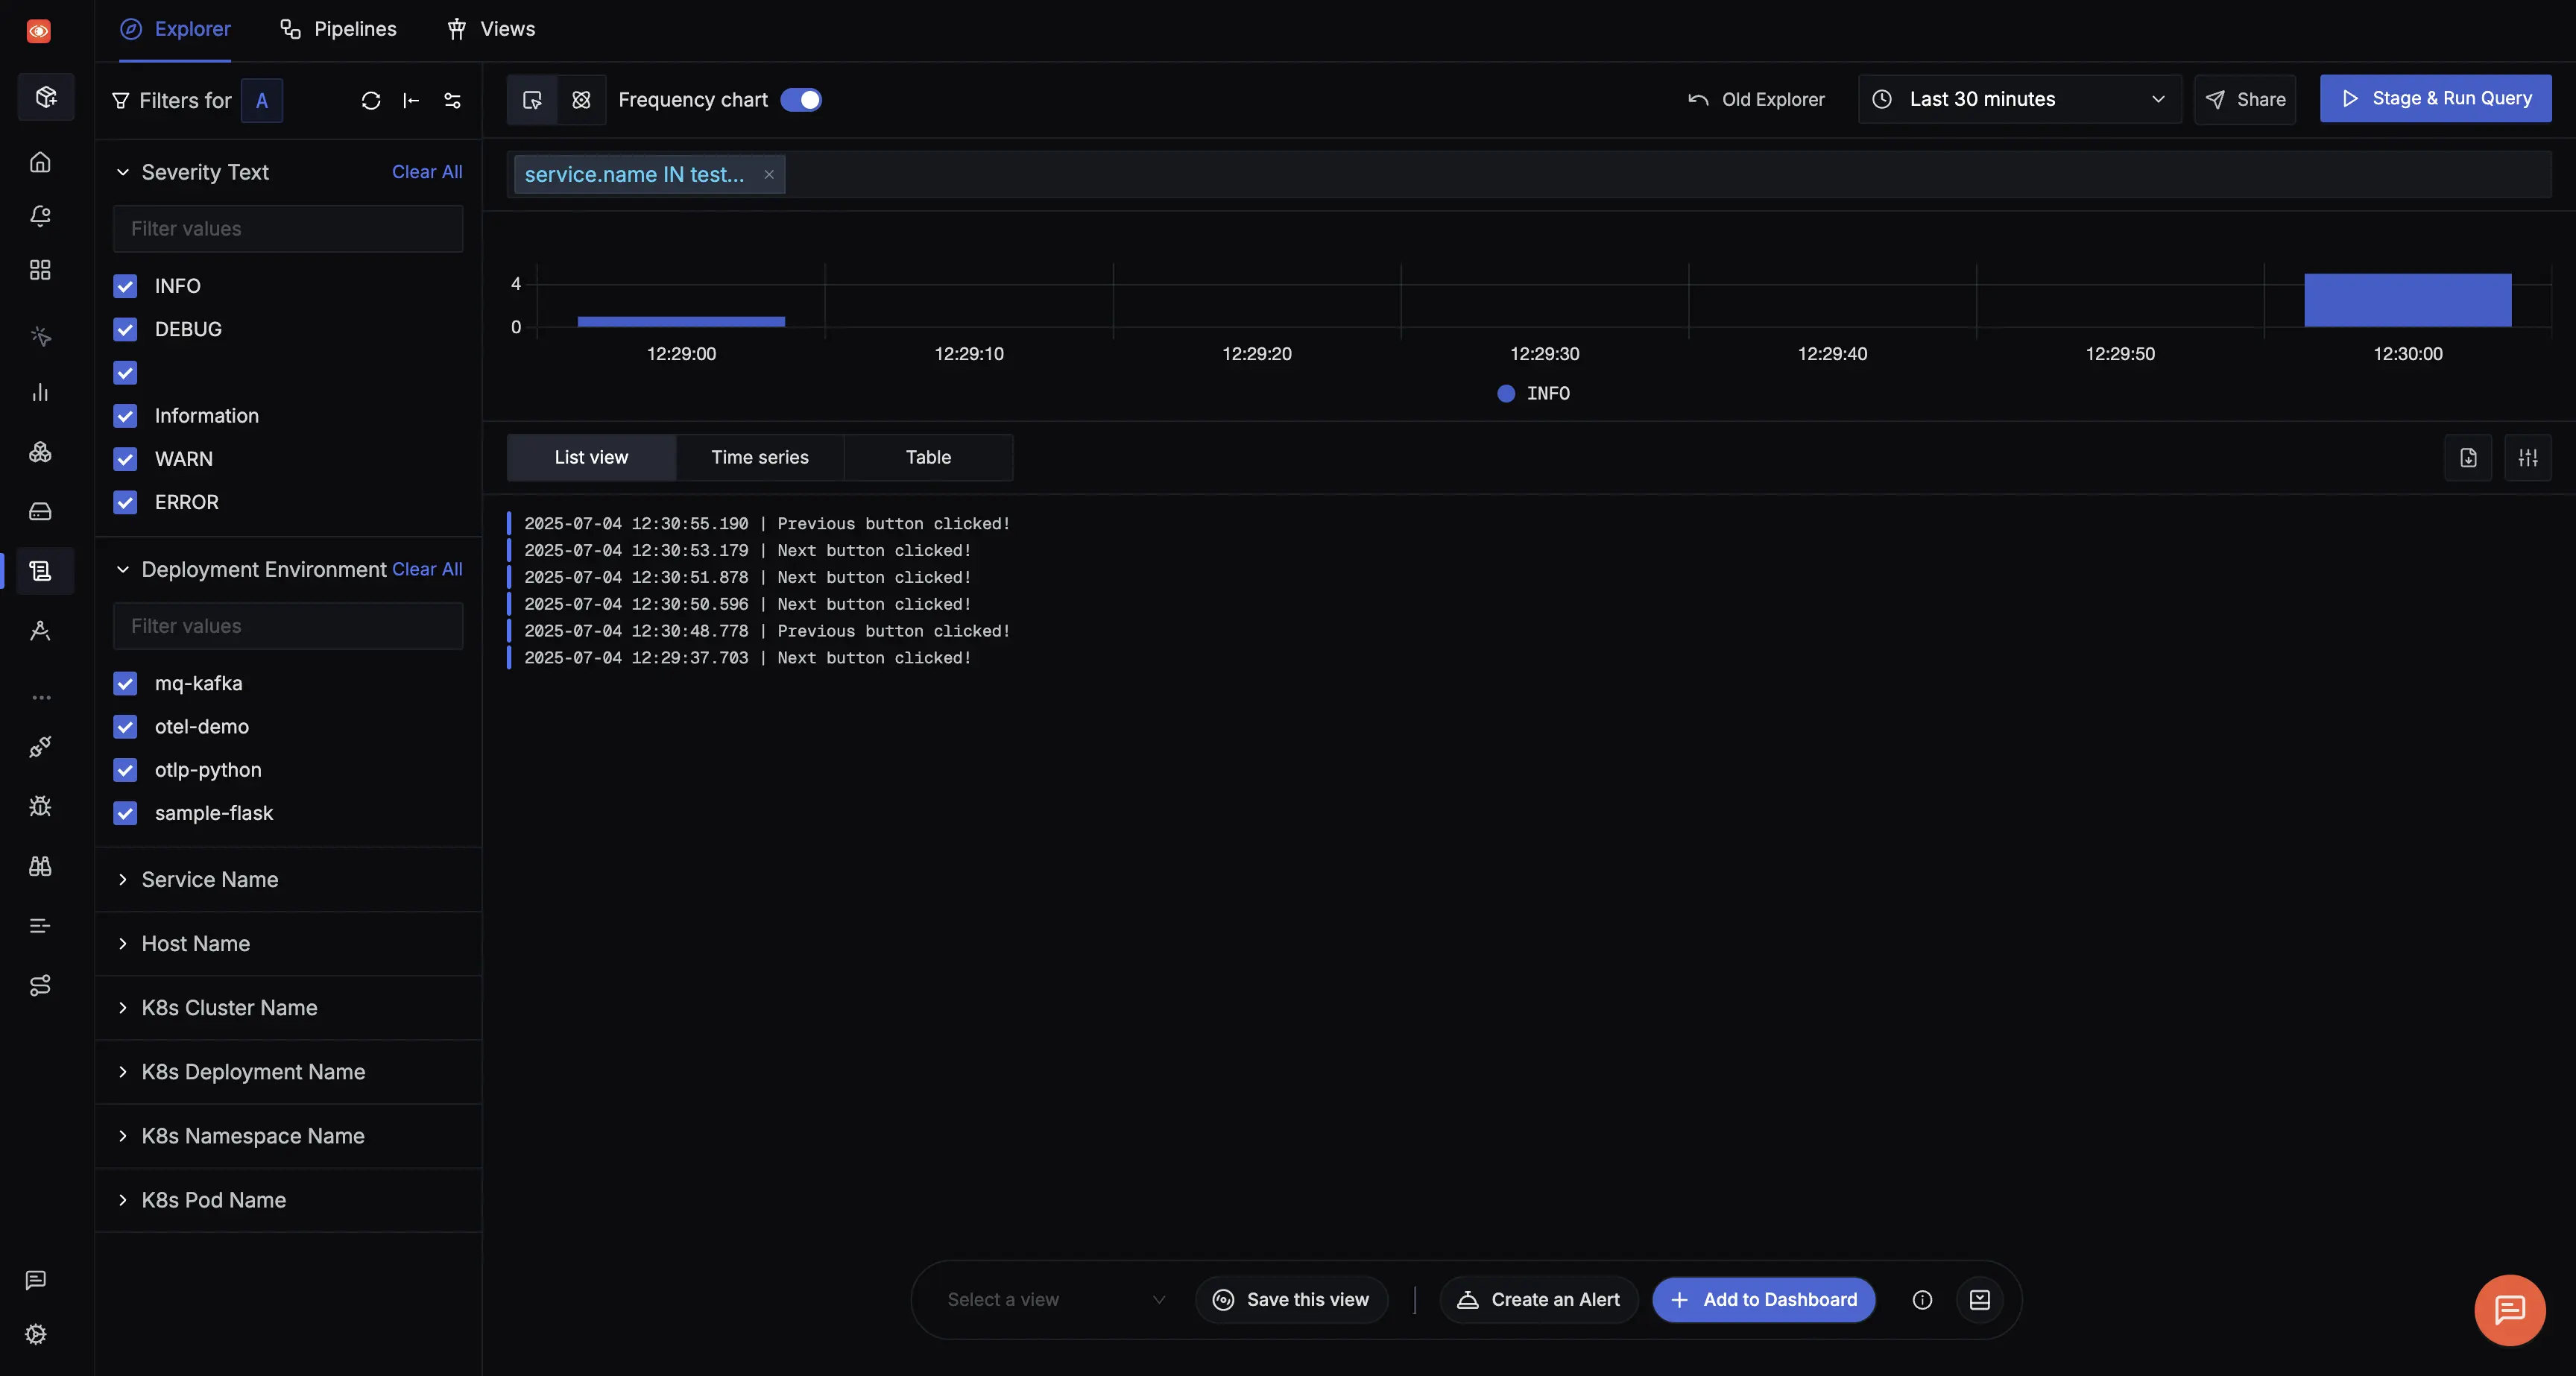Screen dimensions: 2576x1376
Task: Collapse the Deployment Environment filter section
Action: (122, 569)
